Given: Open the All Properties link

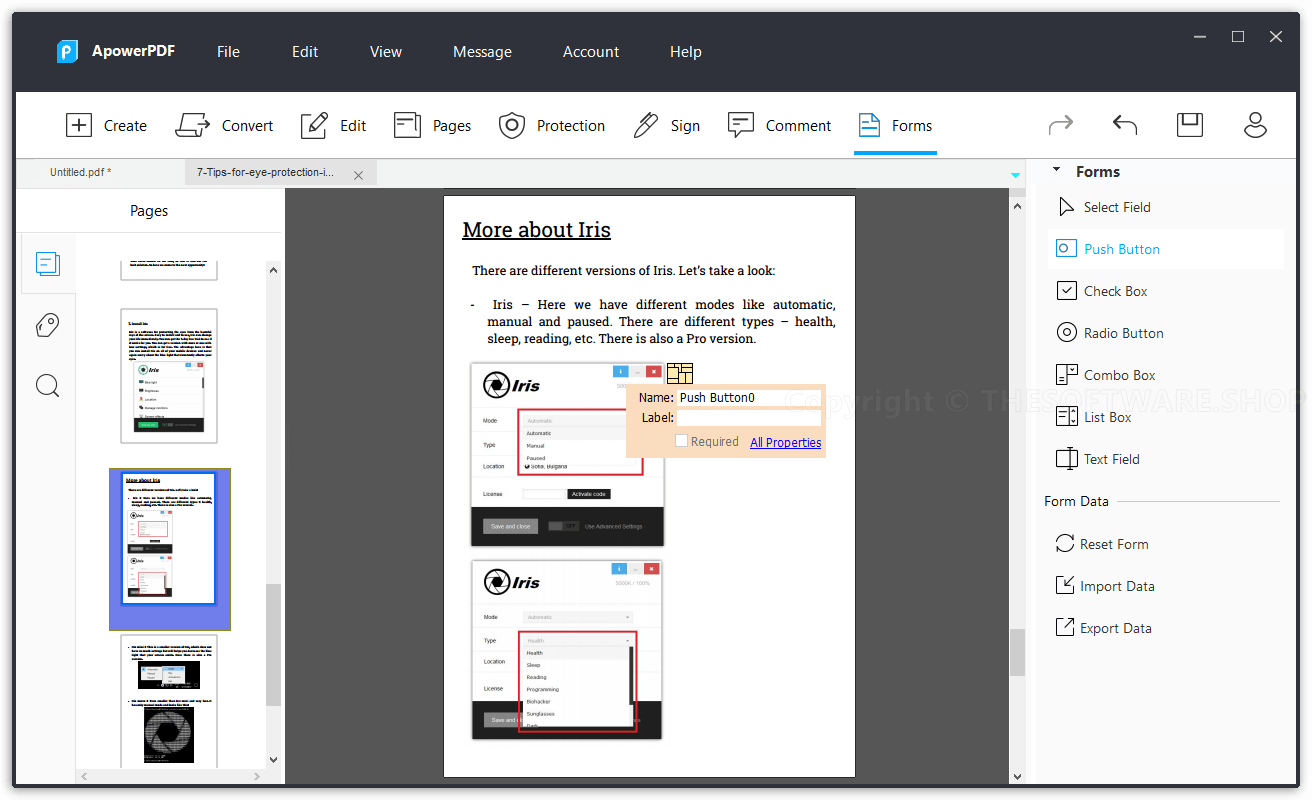Looking at the screenshot, I should [x=786, y=442].
